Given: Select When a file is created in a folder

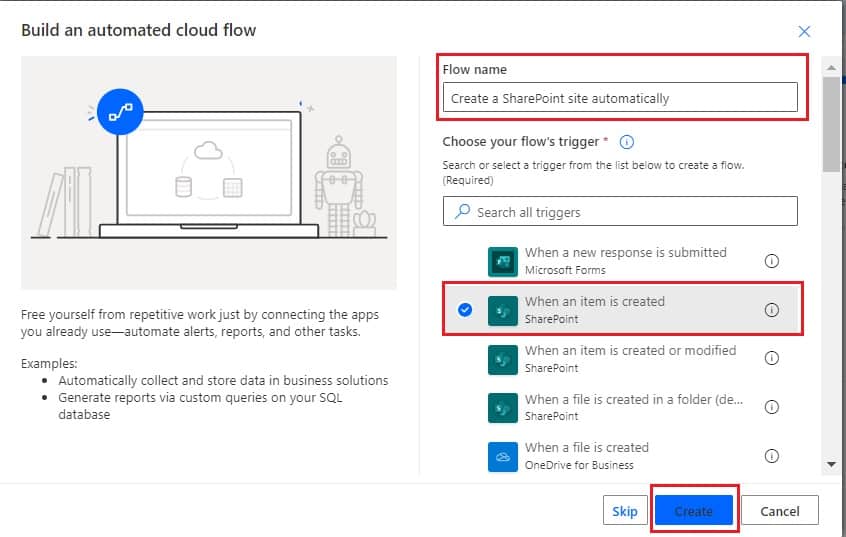Looking at the screenshot, I should coord(620,407).
